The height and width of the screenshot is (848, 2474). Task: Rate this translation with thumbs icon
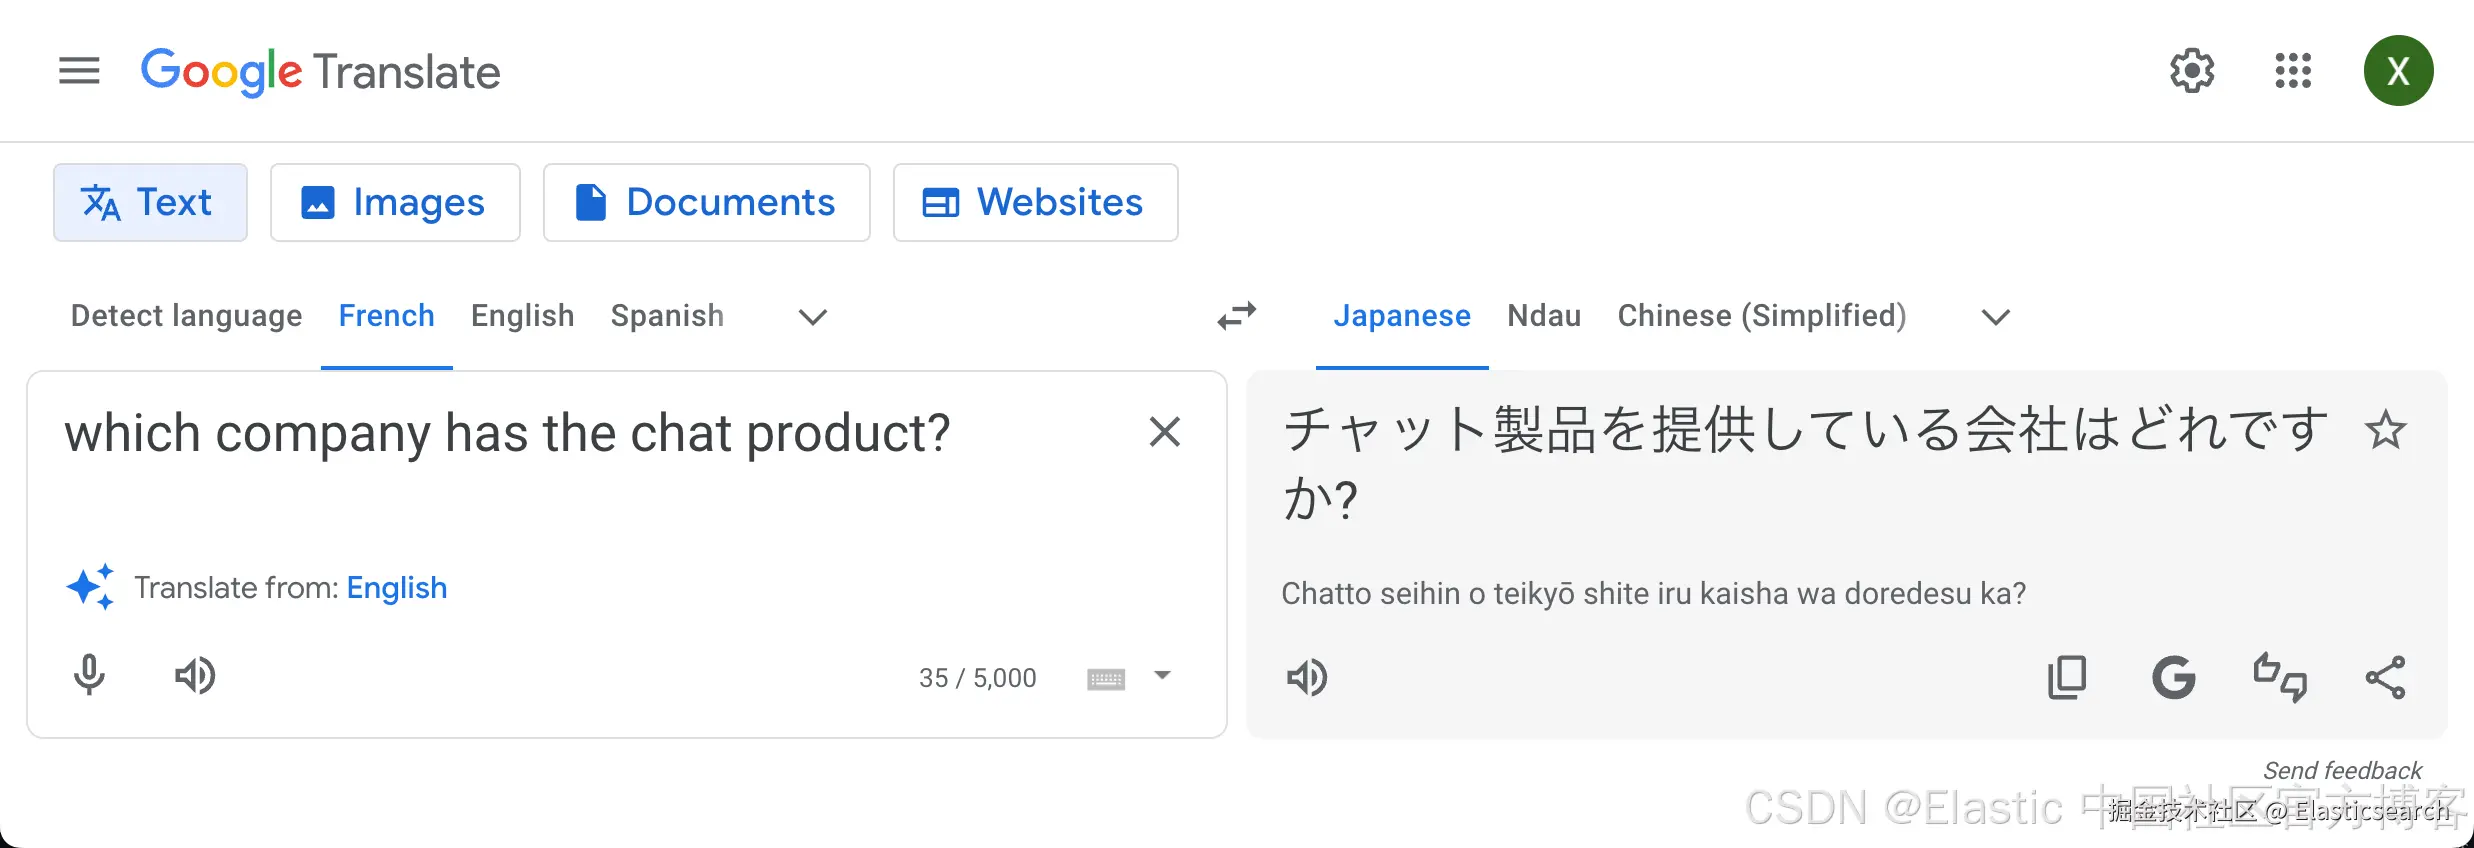pyautogui.click(x=2280, y=678)
